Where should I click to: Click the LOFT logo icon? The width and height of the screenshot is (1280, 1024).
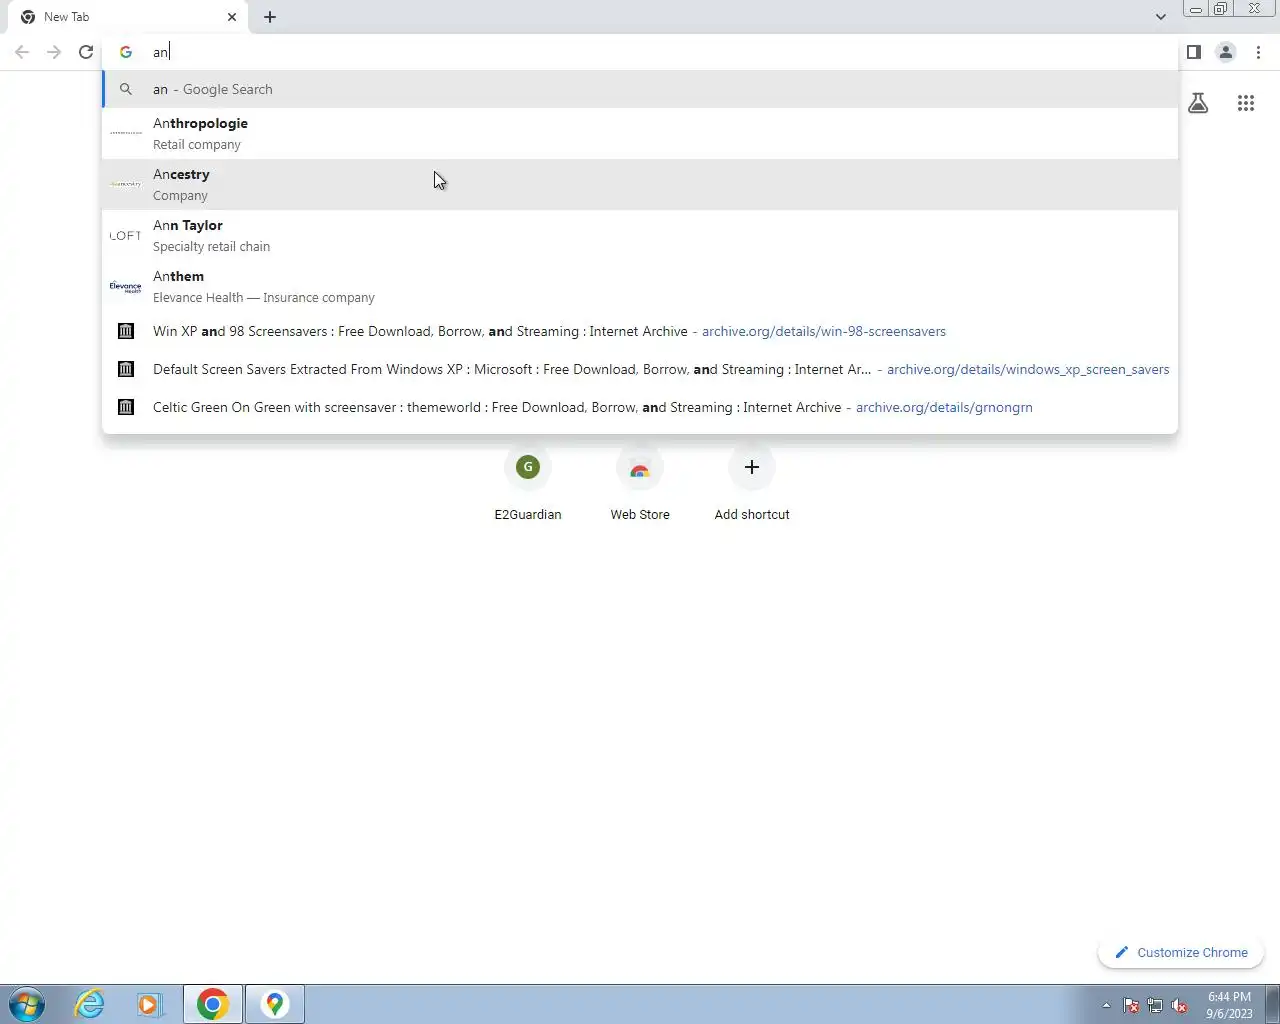tap(126, 236)
